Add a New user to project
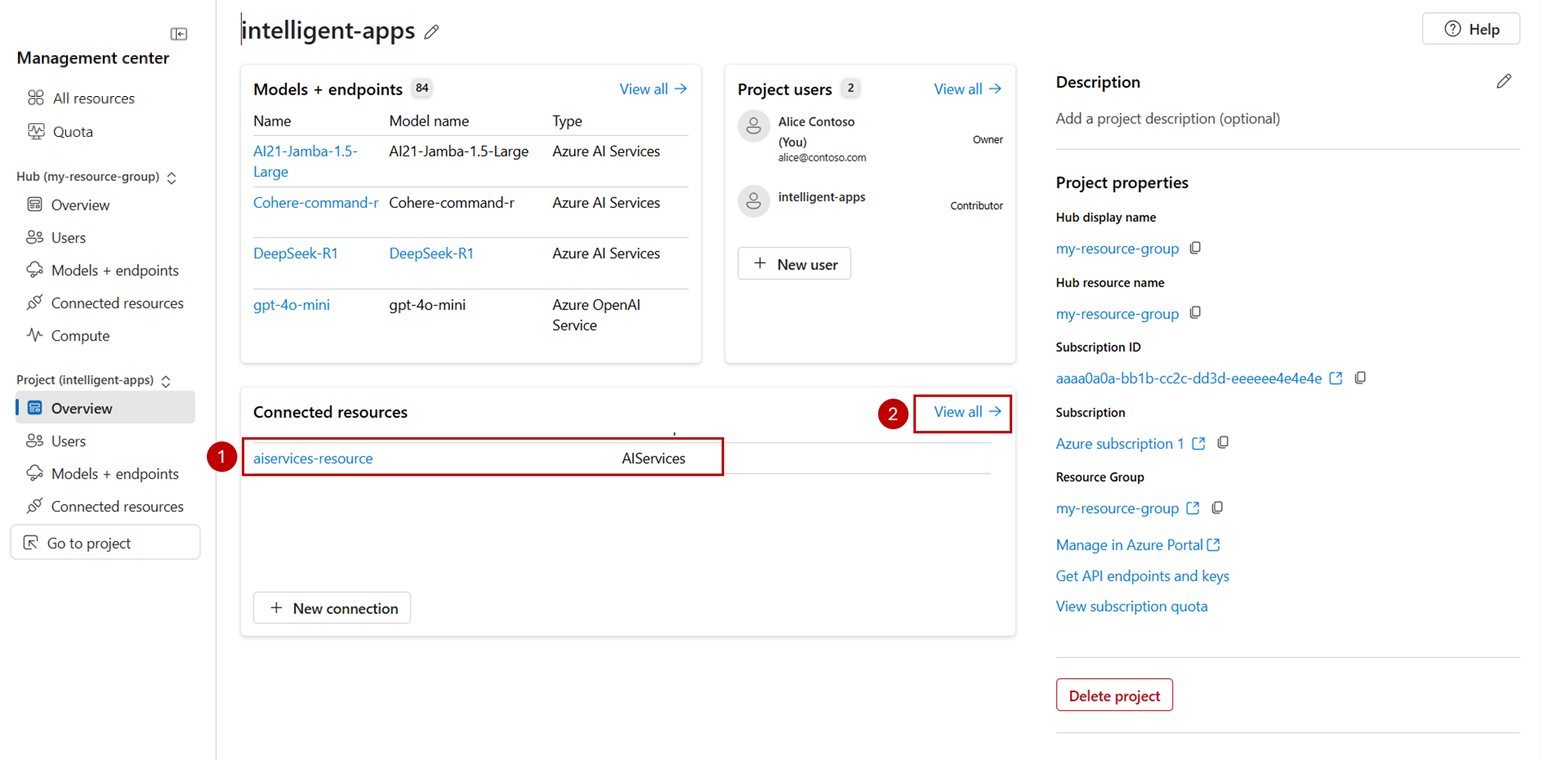This screenshot has width=1542, height=760. [x=794, y=264]
